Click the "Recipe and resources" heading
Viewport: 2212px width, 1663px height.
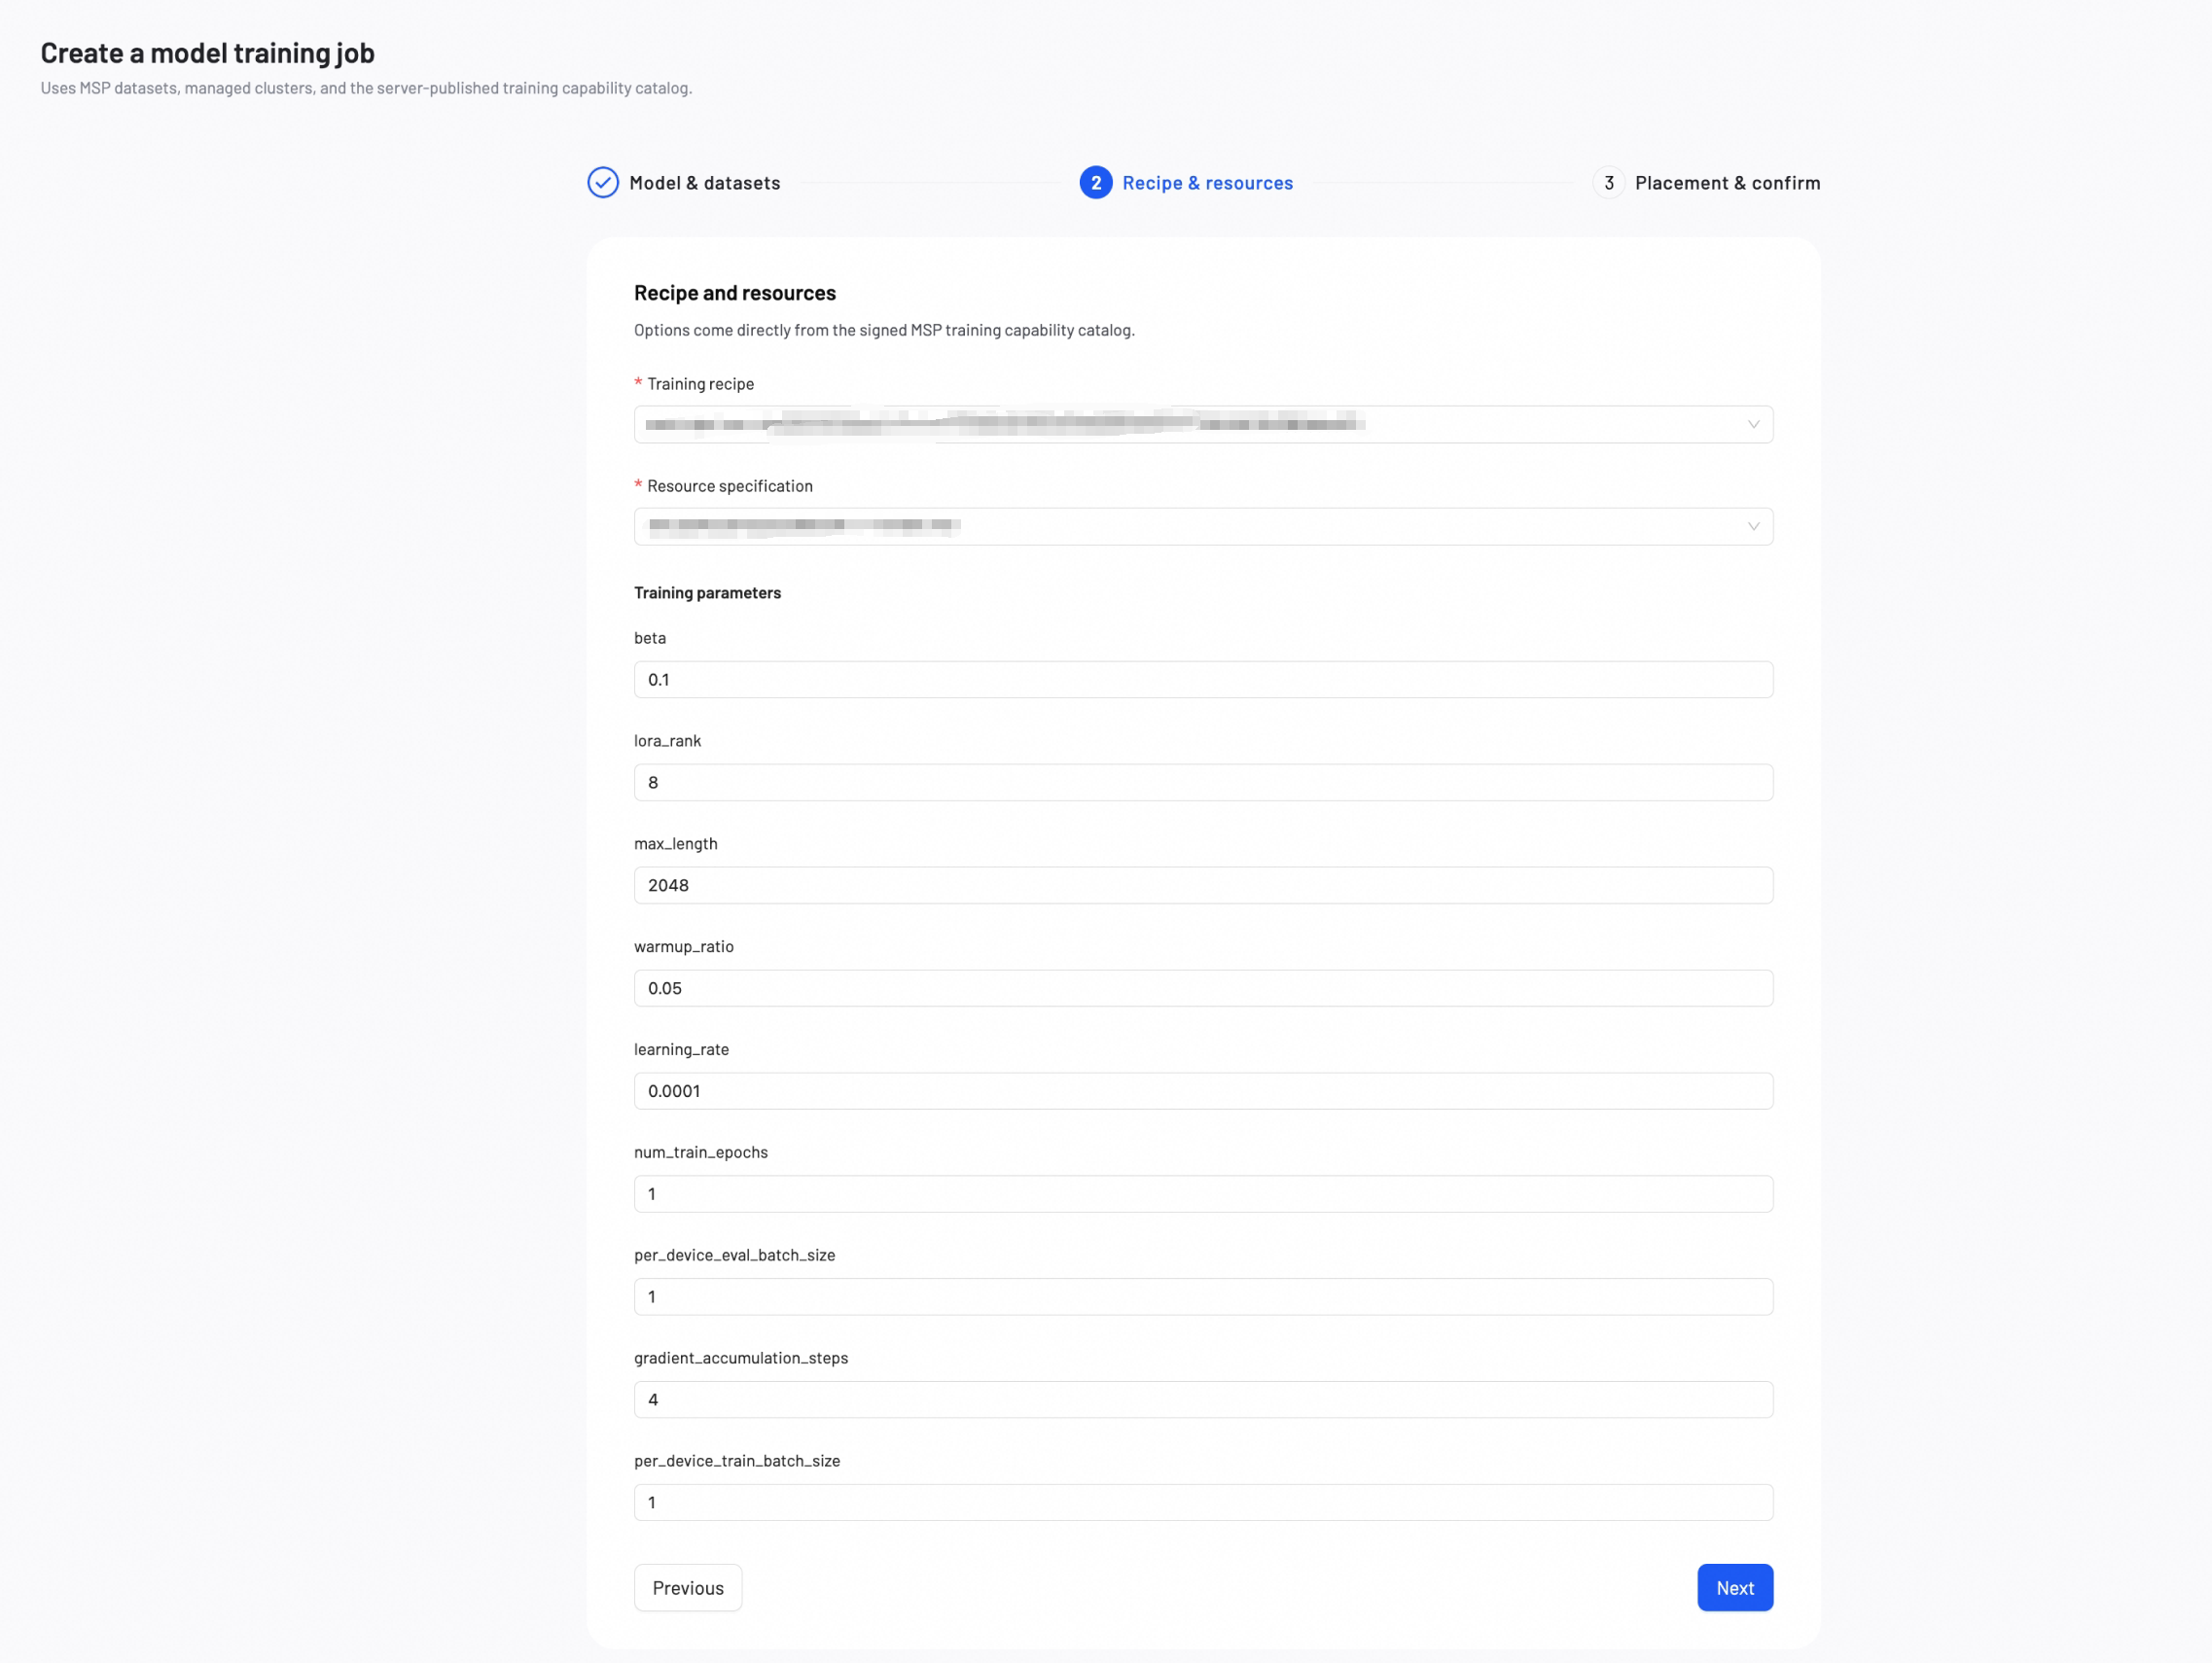click(x=735, y=293)
